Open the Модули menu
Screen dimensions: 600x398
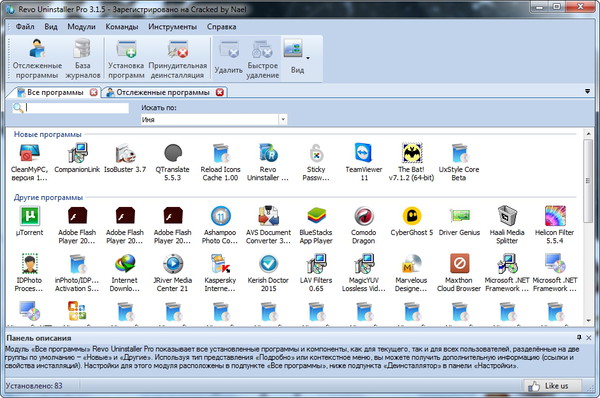(x=82, y=27)
